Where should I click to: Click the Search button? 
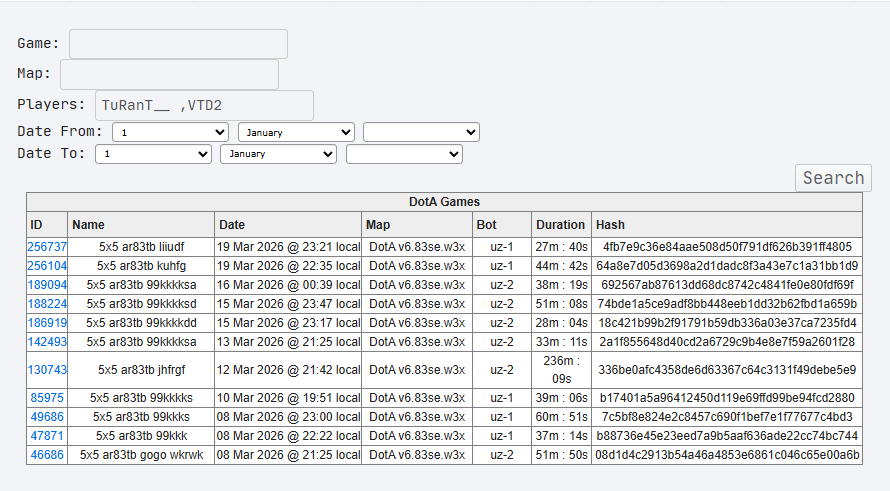(x=833, y=178)
